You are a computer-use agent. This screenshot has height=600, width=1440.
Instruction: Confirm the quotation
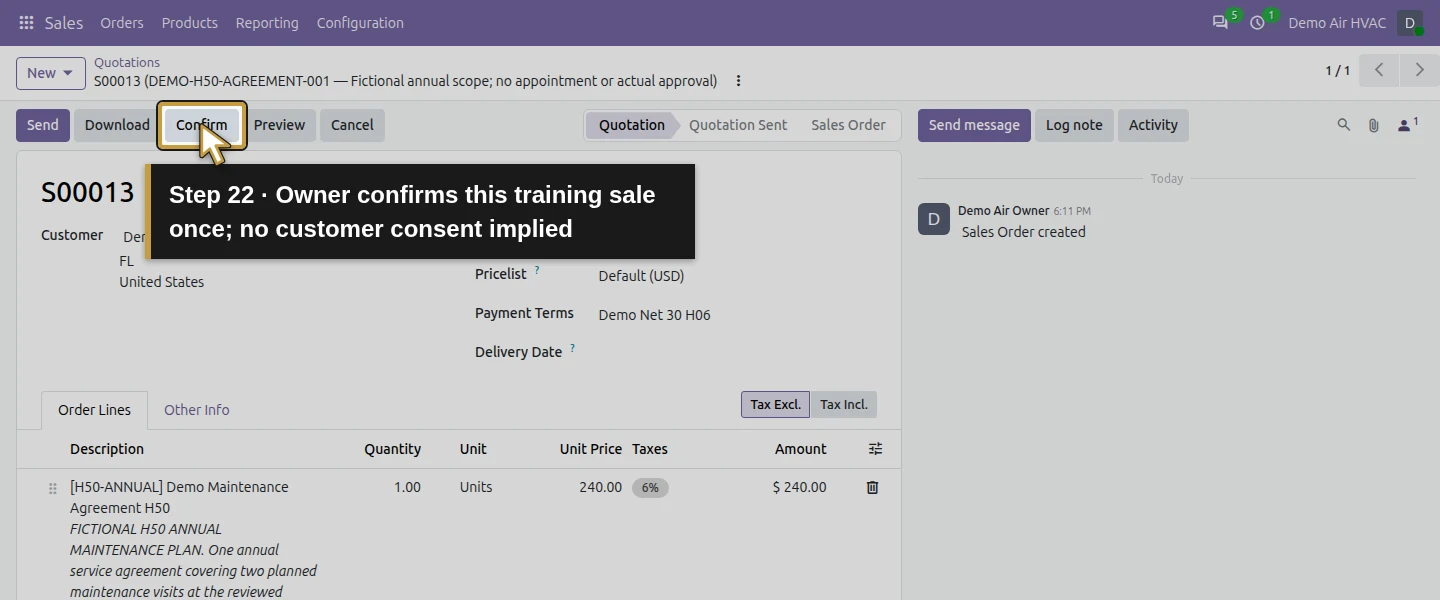[201, 125]
